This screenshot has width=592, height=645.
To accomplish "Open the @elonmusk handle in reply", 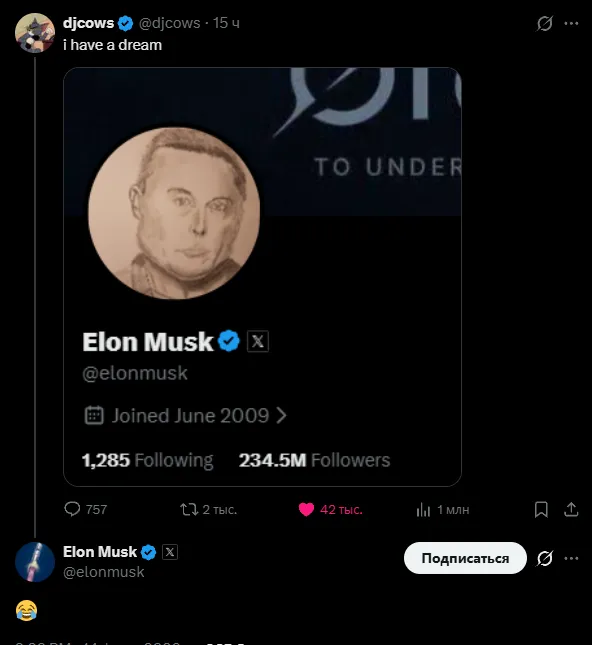I will click(x=104, y=572).
